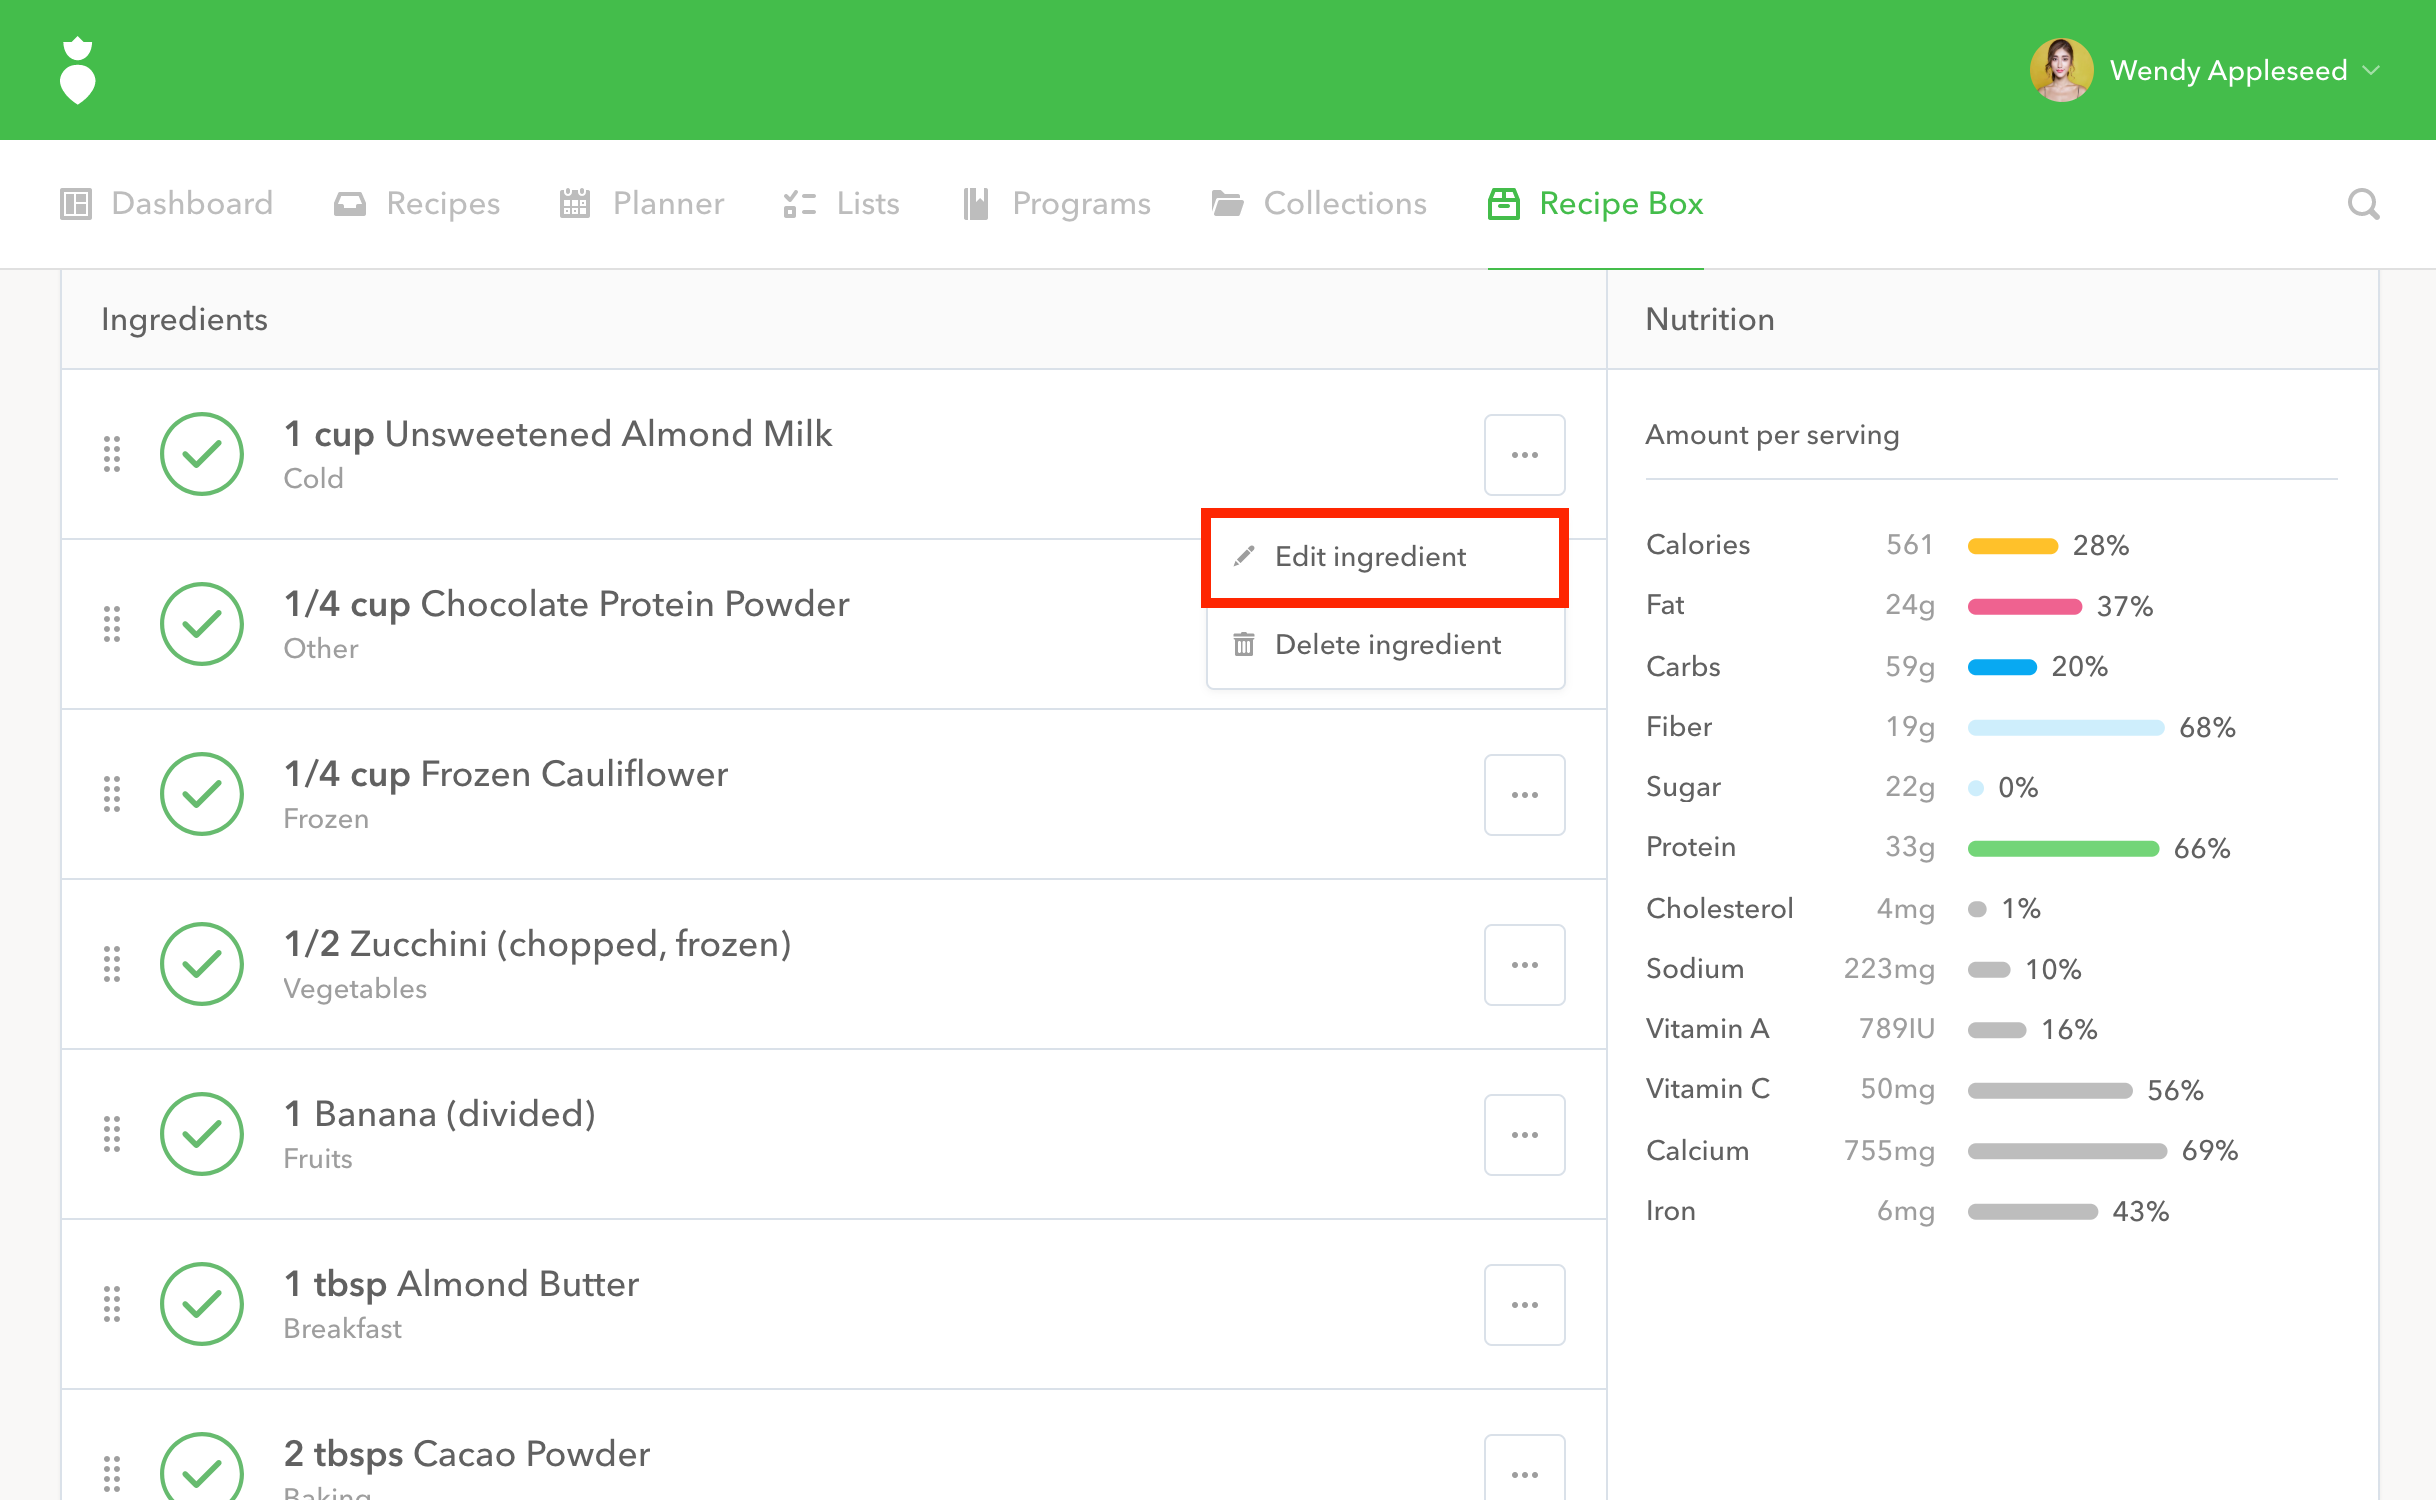Choose Delete ingredient from menu
Screen dimensions: 2436x1500
pos(1386,645)
